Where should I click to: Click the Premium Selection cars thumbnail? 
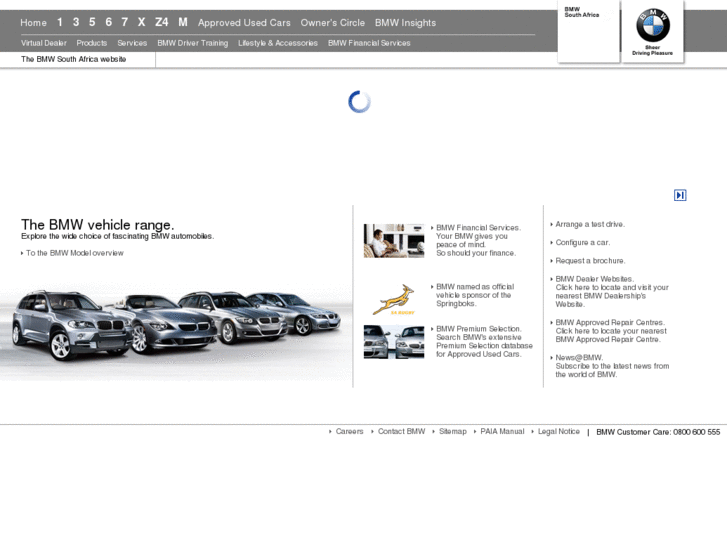[394, 342]
